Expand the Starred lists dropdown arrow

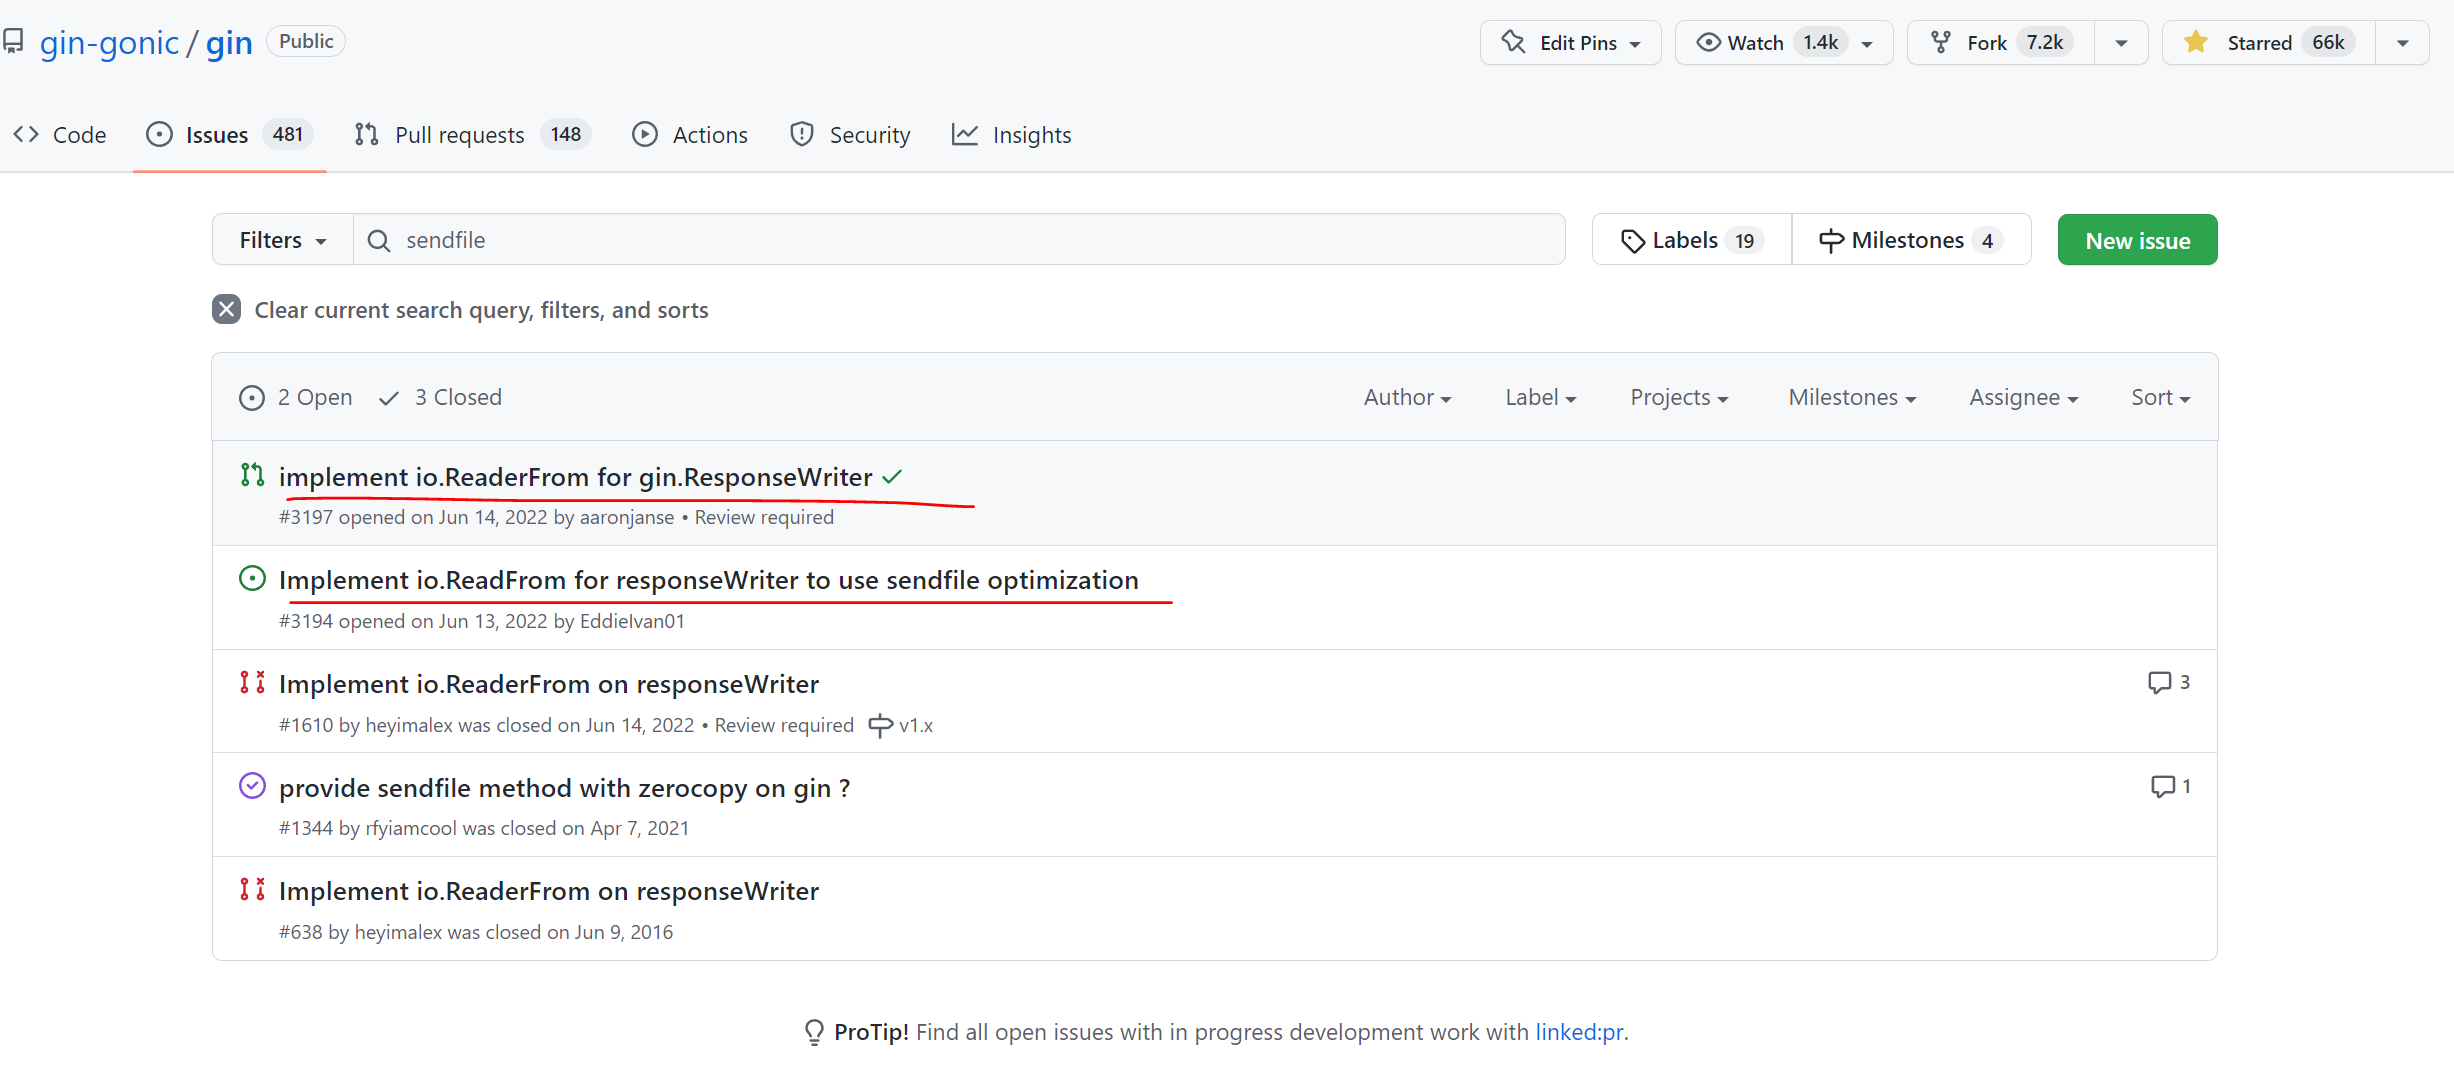[x=2402, y=43]
